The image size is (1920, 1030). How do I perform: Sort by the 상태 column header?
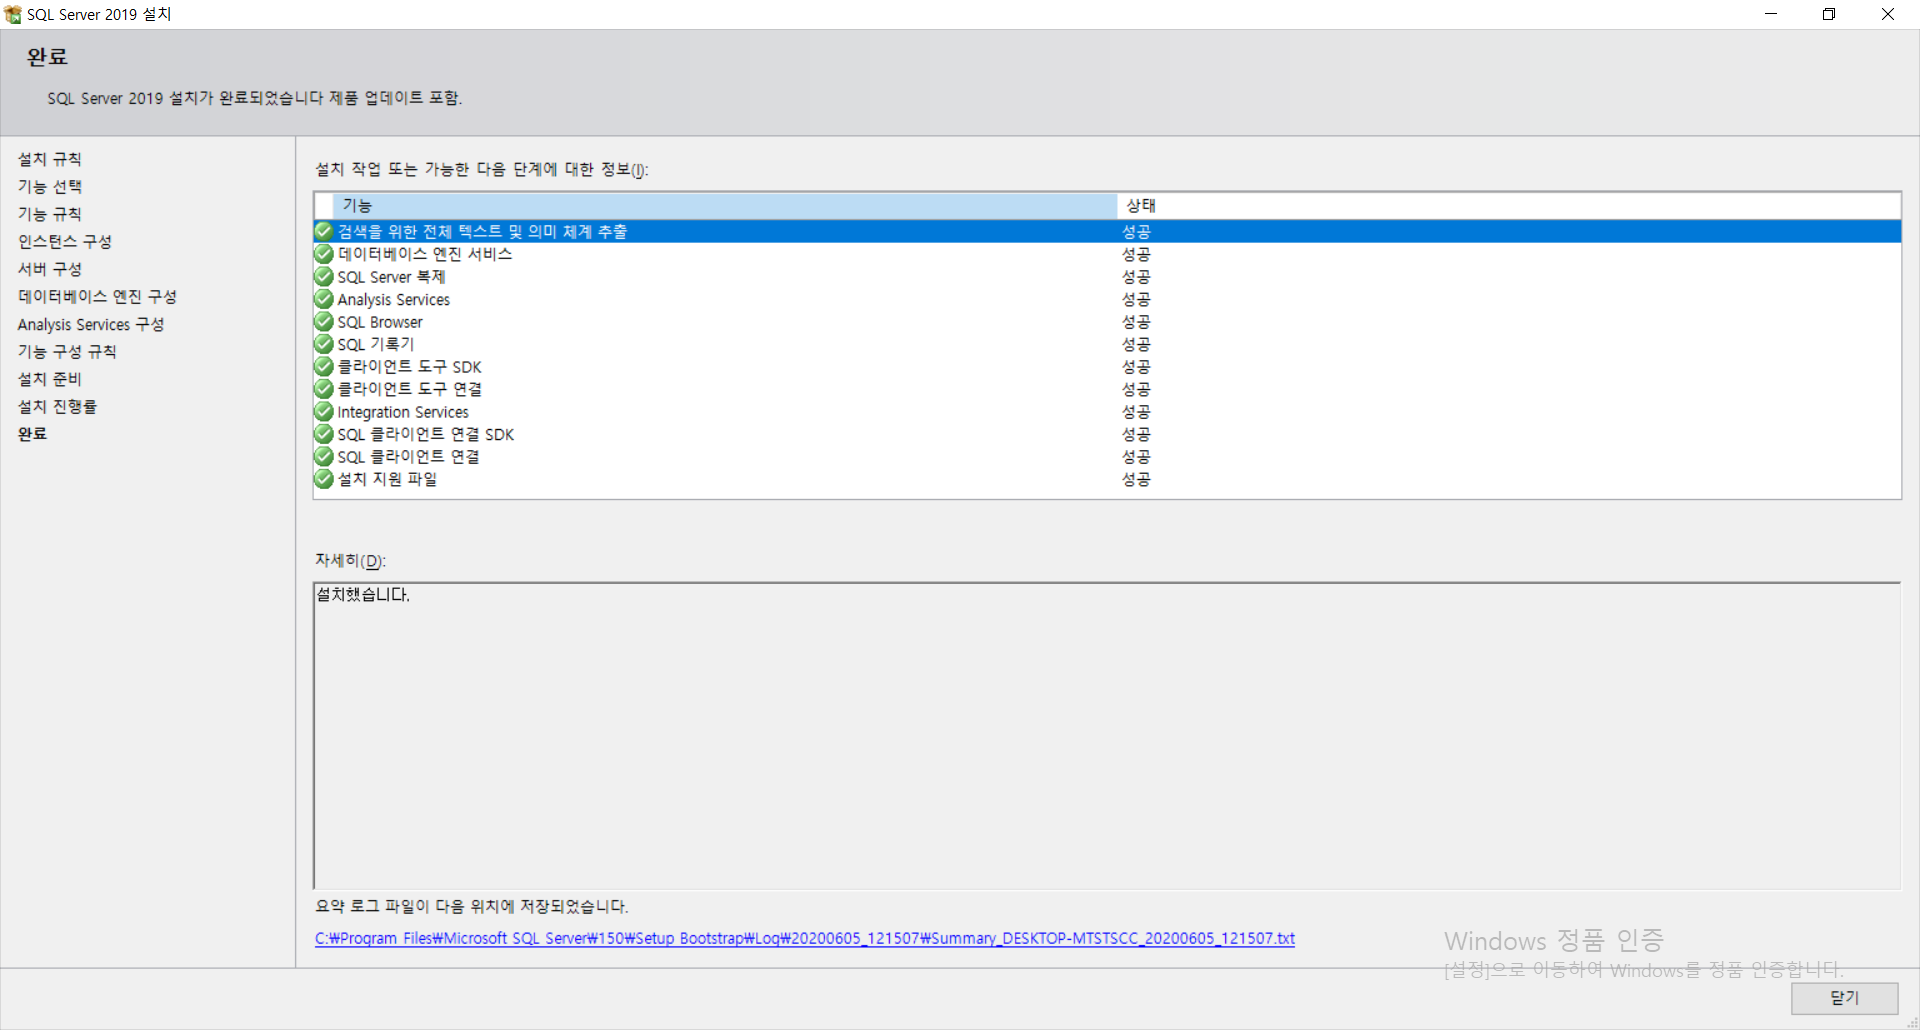pos(1508,205)
